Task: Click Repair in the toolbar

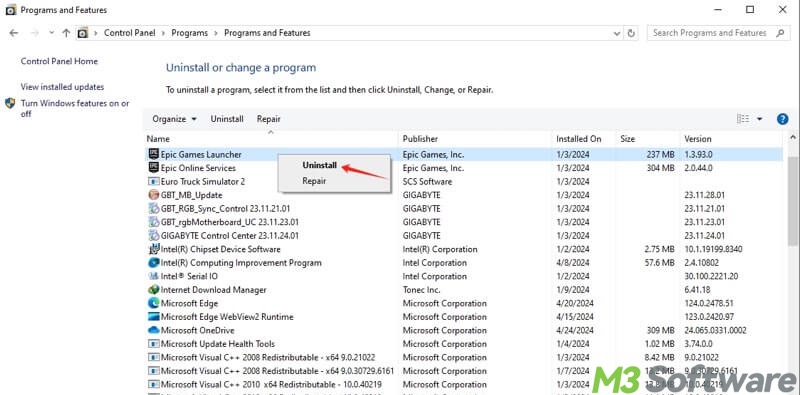Action: coord(269,119)
